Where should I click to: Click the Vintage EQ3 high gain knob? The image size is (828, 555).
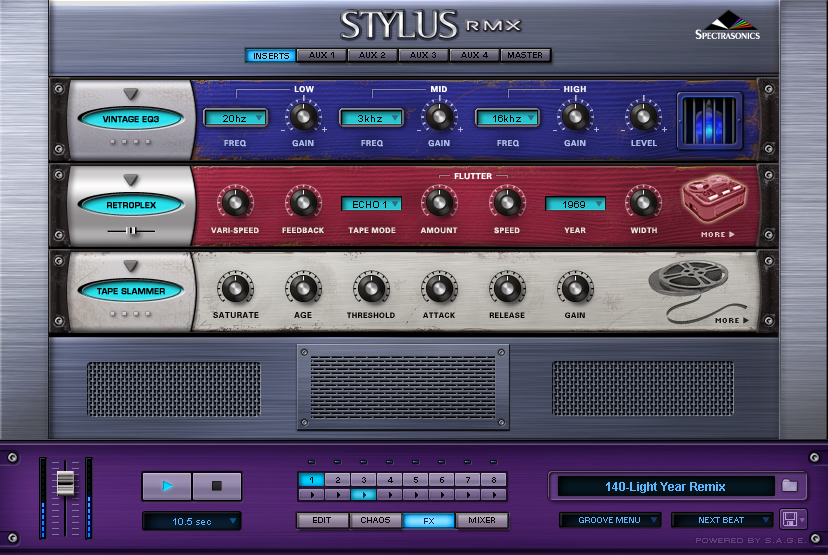point(575,117)
